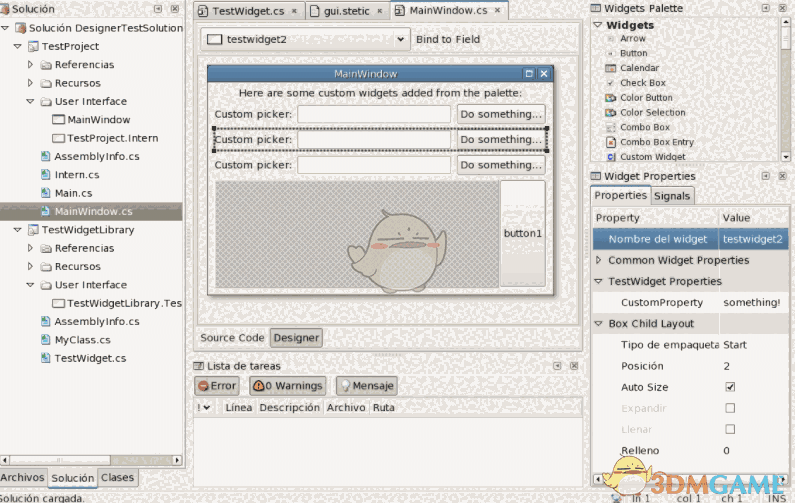
Task: Select the Color Selection widget icon
Action: point(610,113)
